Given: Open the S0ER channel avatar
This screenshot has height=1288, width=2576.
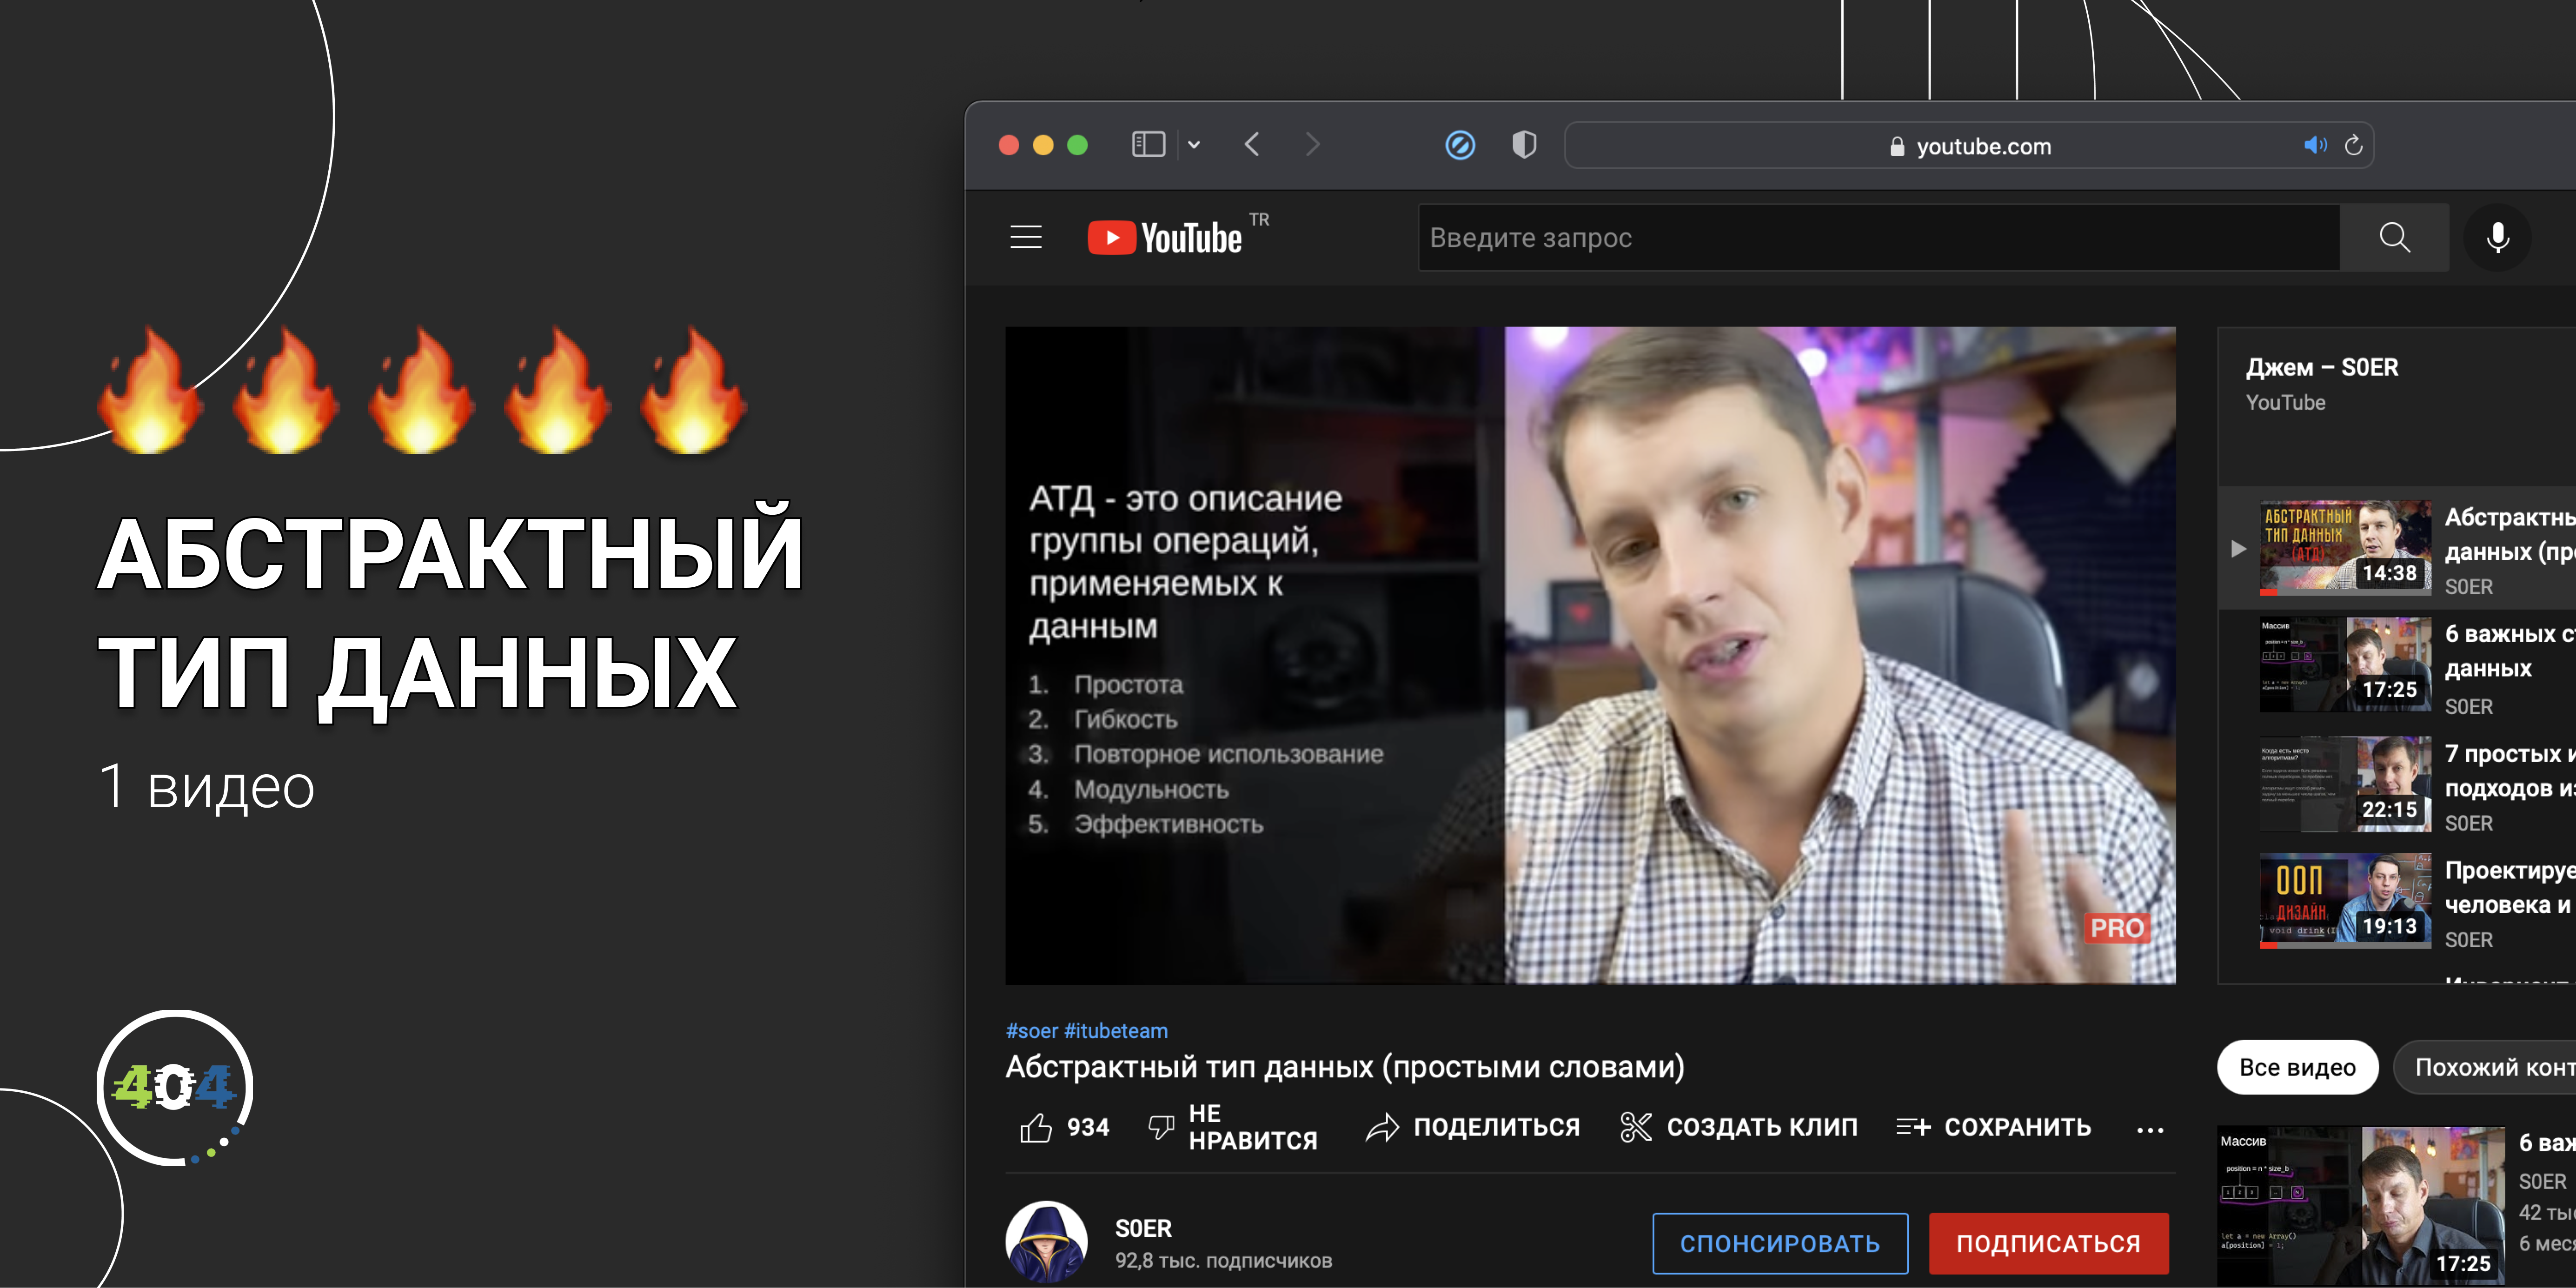Looking at the screenshot, I should click(x=1046, y=1242).
